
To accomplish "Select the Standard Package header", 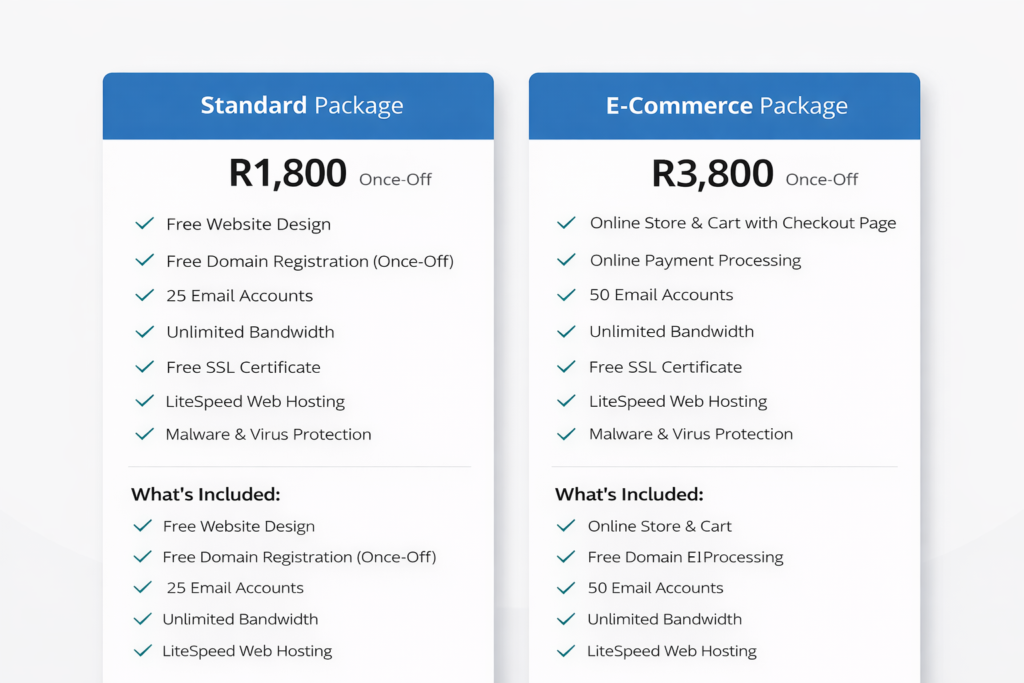I will (302, 106).
